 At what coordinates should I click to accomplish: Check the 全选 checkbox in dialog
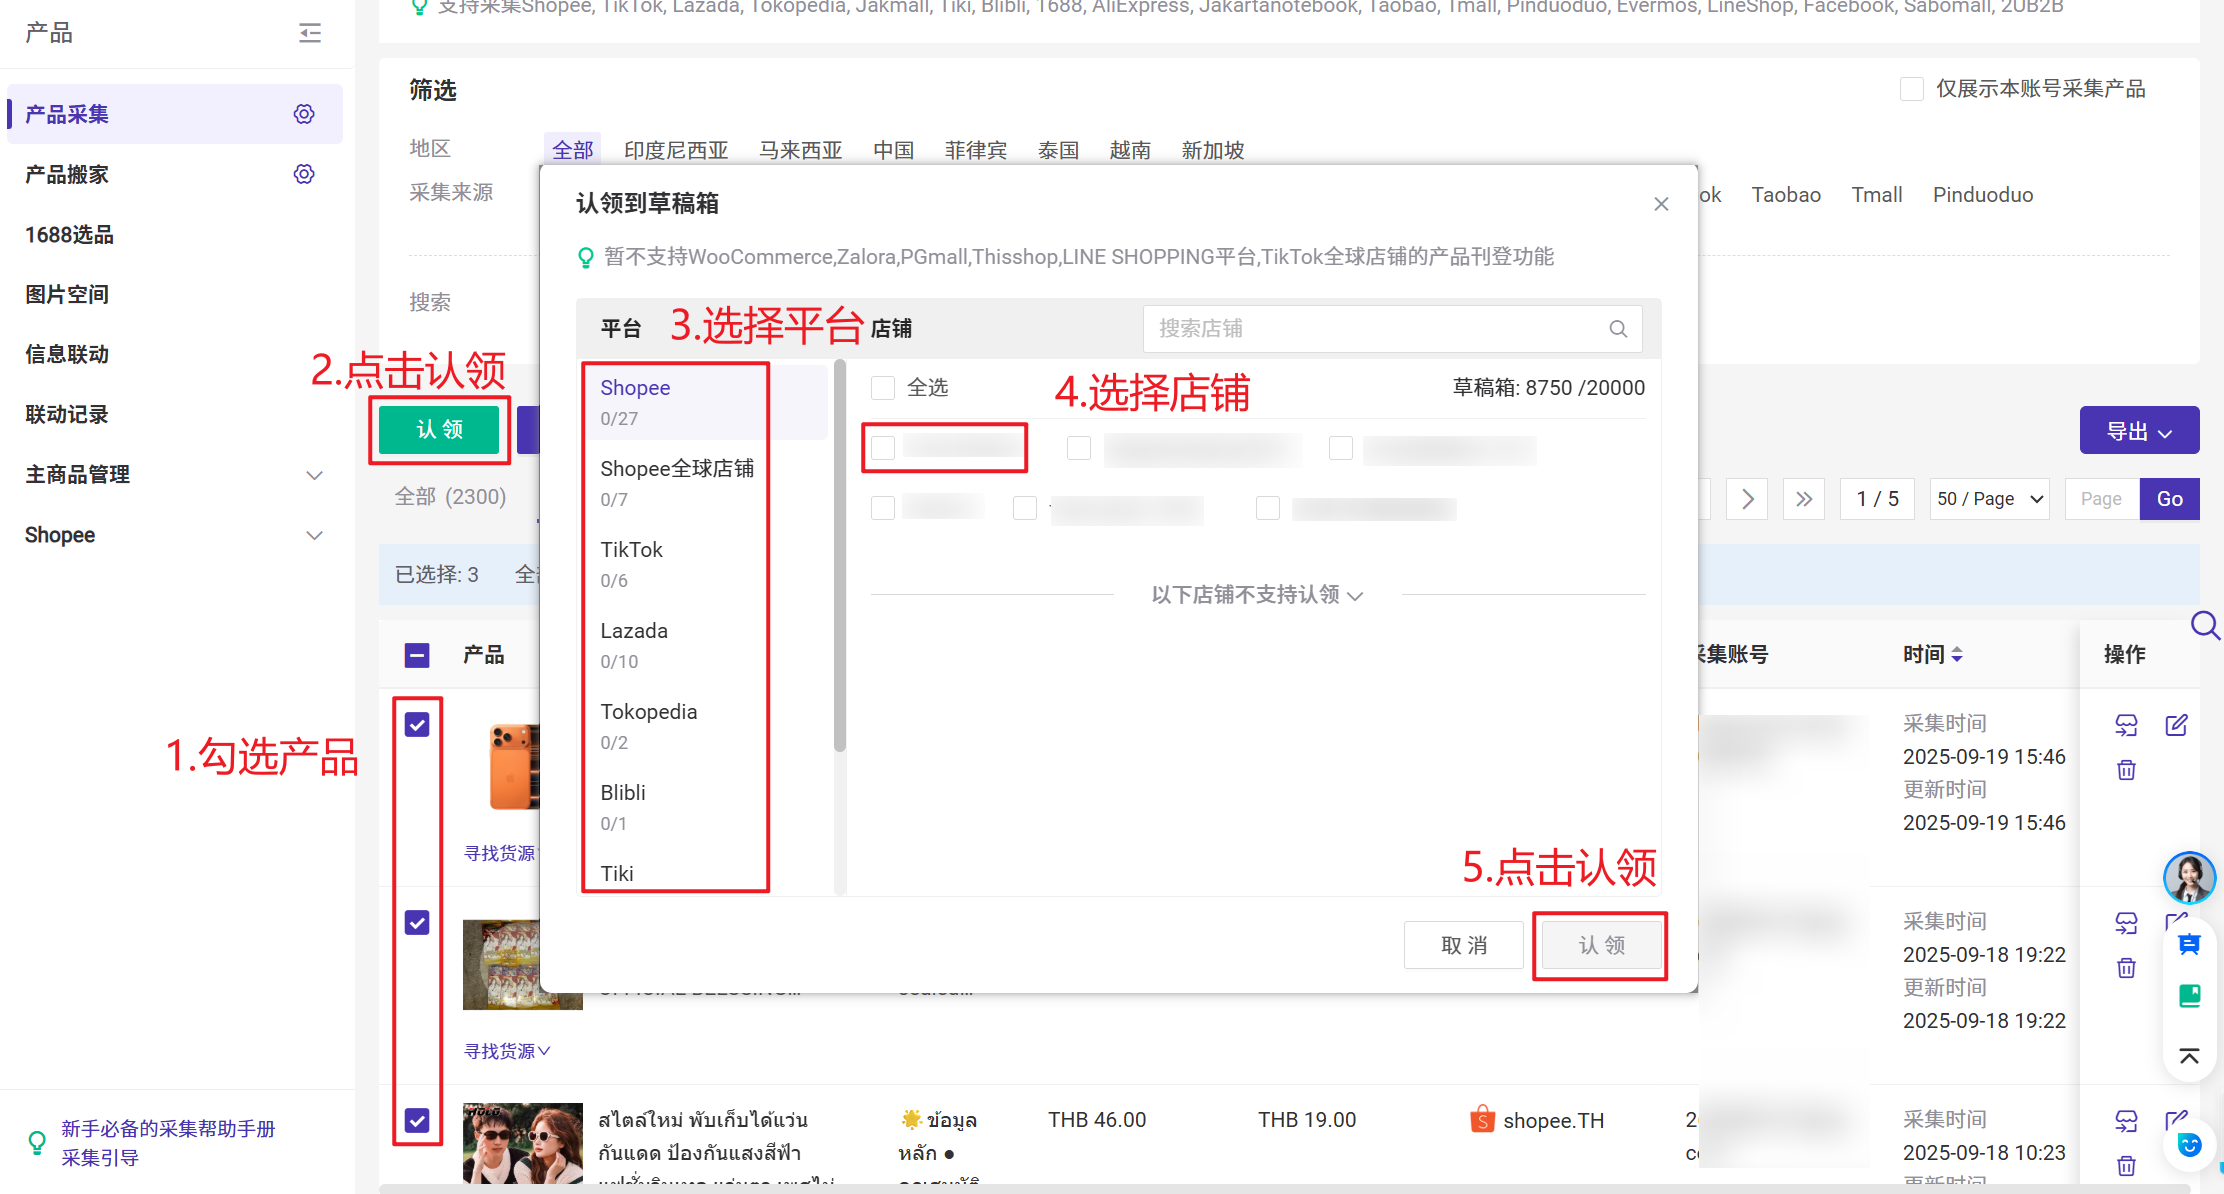pyautogui.click(x=883, y=388)
